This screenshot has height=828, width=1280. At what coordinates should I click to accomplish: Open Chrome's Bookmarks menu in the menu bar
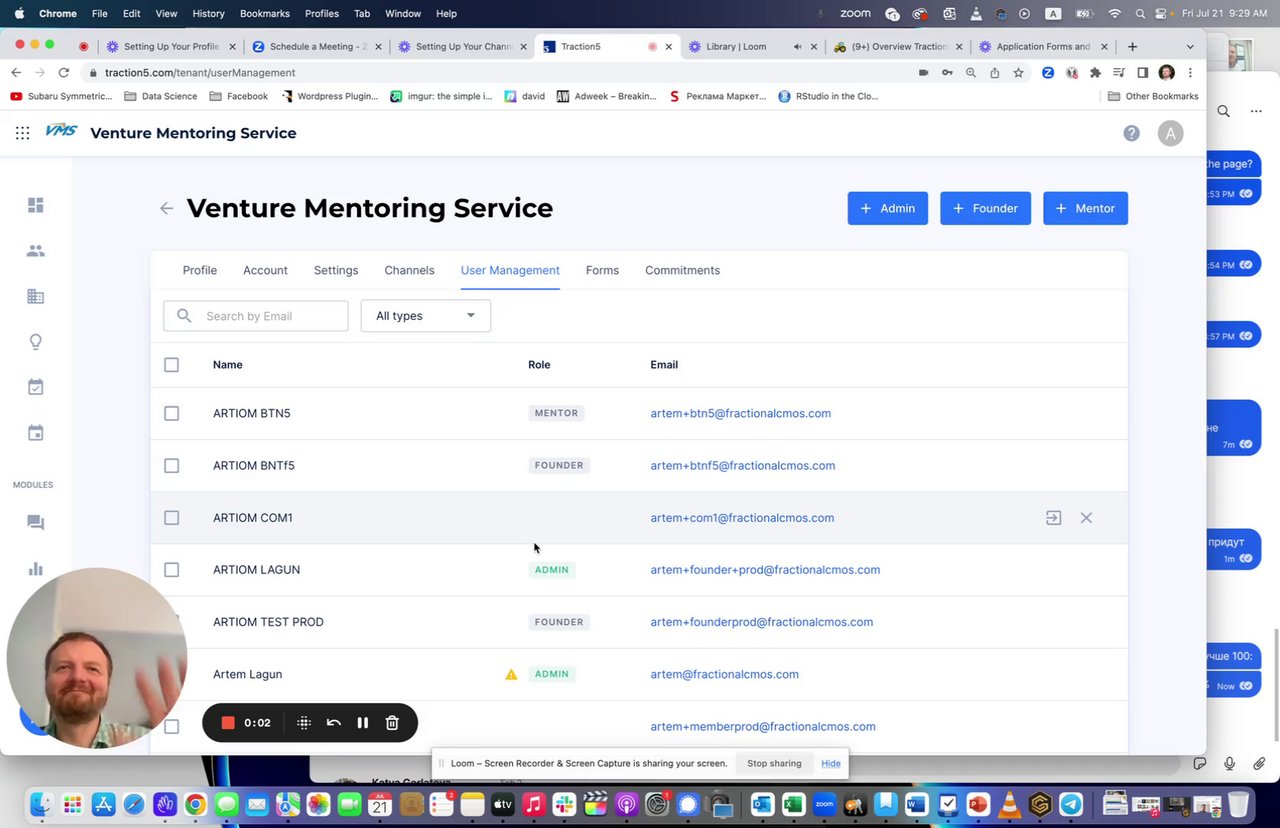pos(264,14)
